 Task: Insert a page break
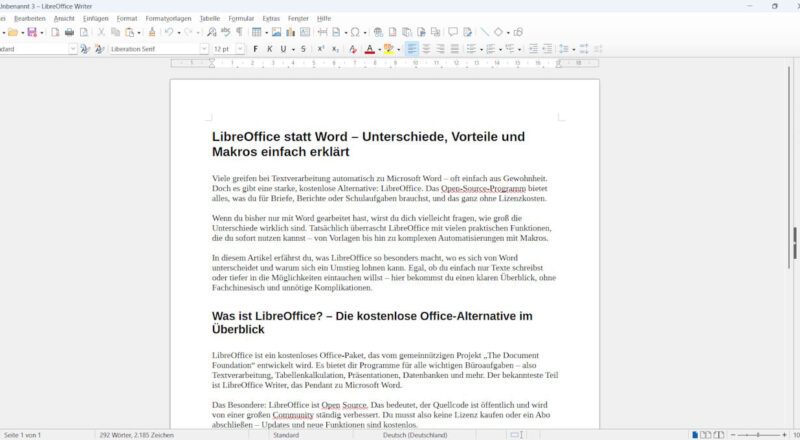[322, 32]
